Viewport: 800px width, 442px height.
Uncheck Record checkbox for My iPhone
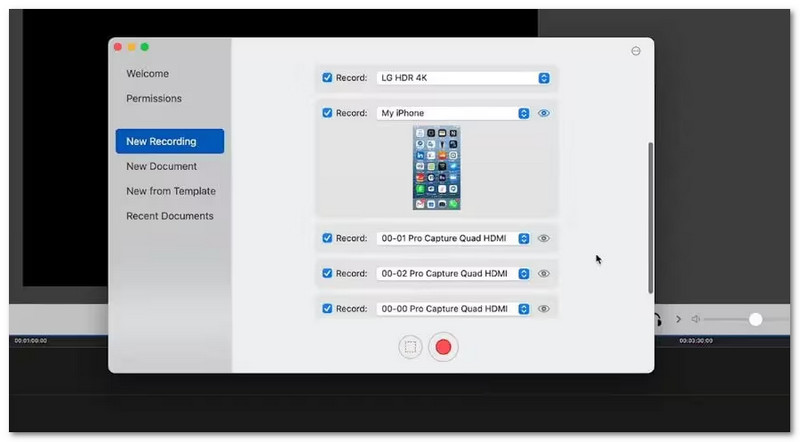327,113
